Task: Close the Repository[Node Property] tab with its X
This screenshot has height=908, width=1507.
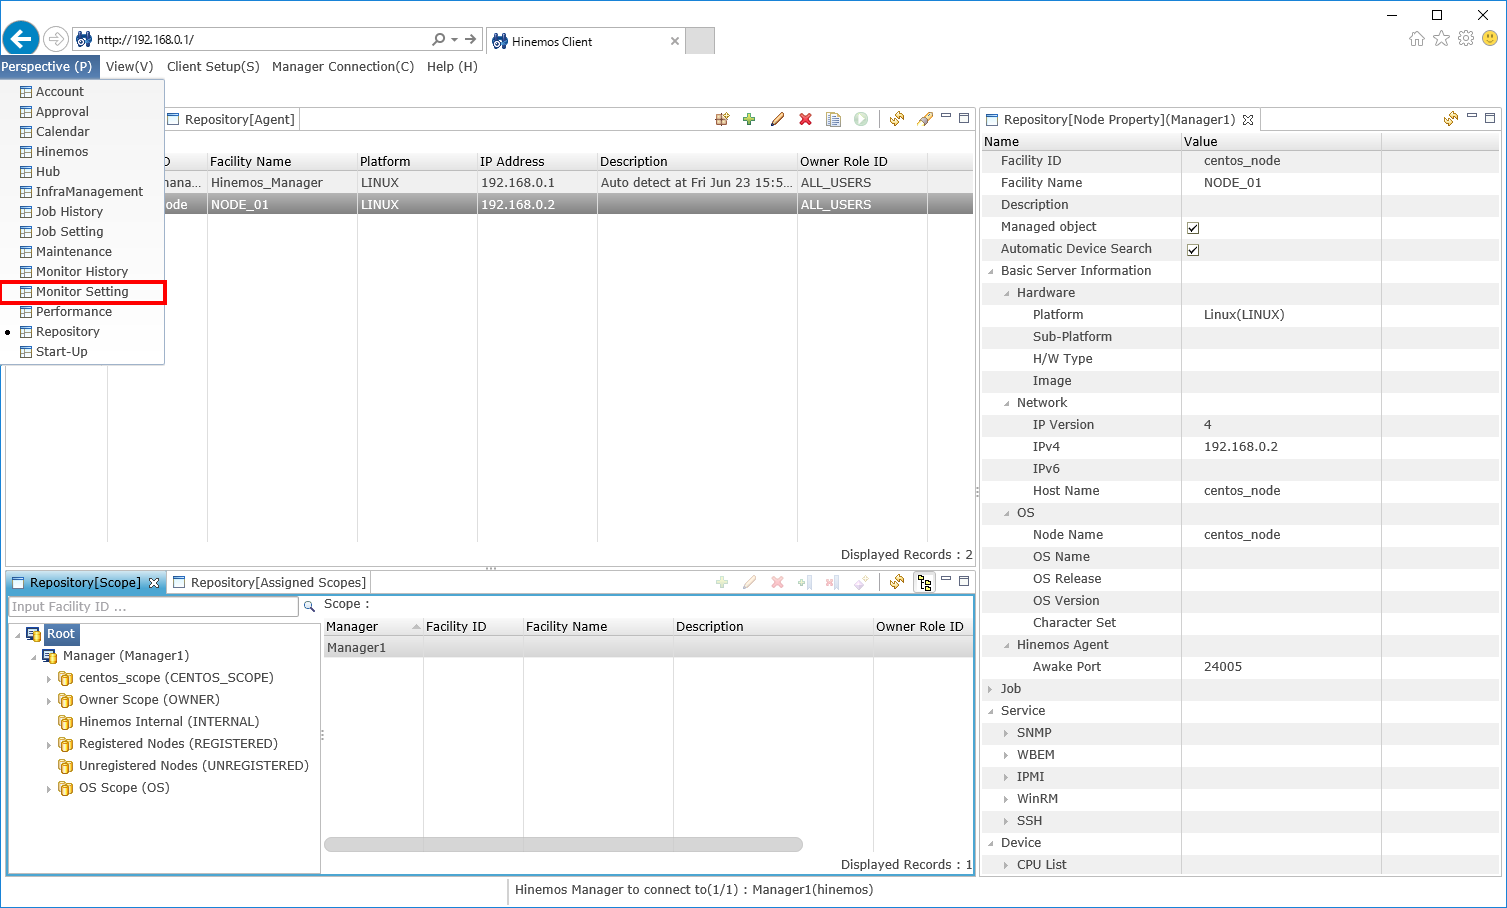Action: 1248,120
